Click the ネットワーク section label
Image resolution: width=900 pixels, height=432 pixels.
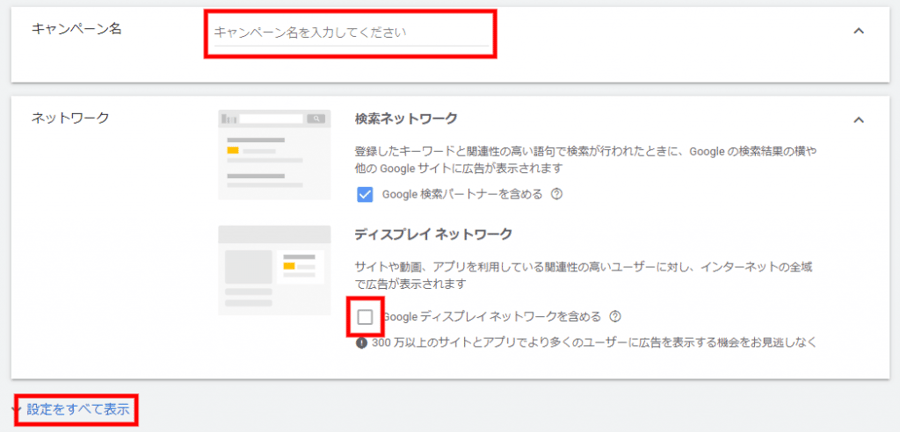pos(70,119)
